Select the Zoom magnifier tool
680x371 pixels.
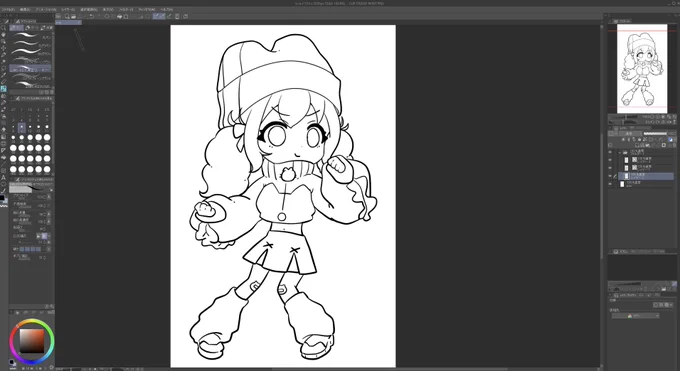[x=3, y=28]
